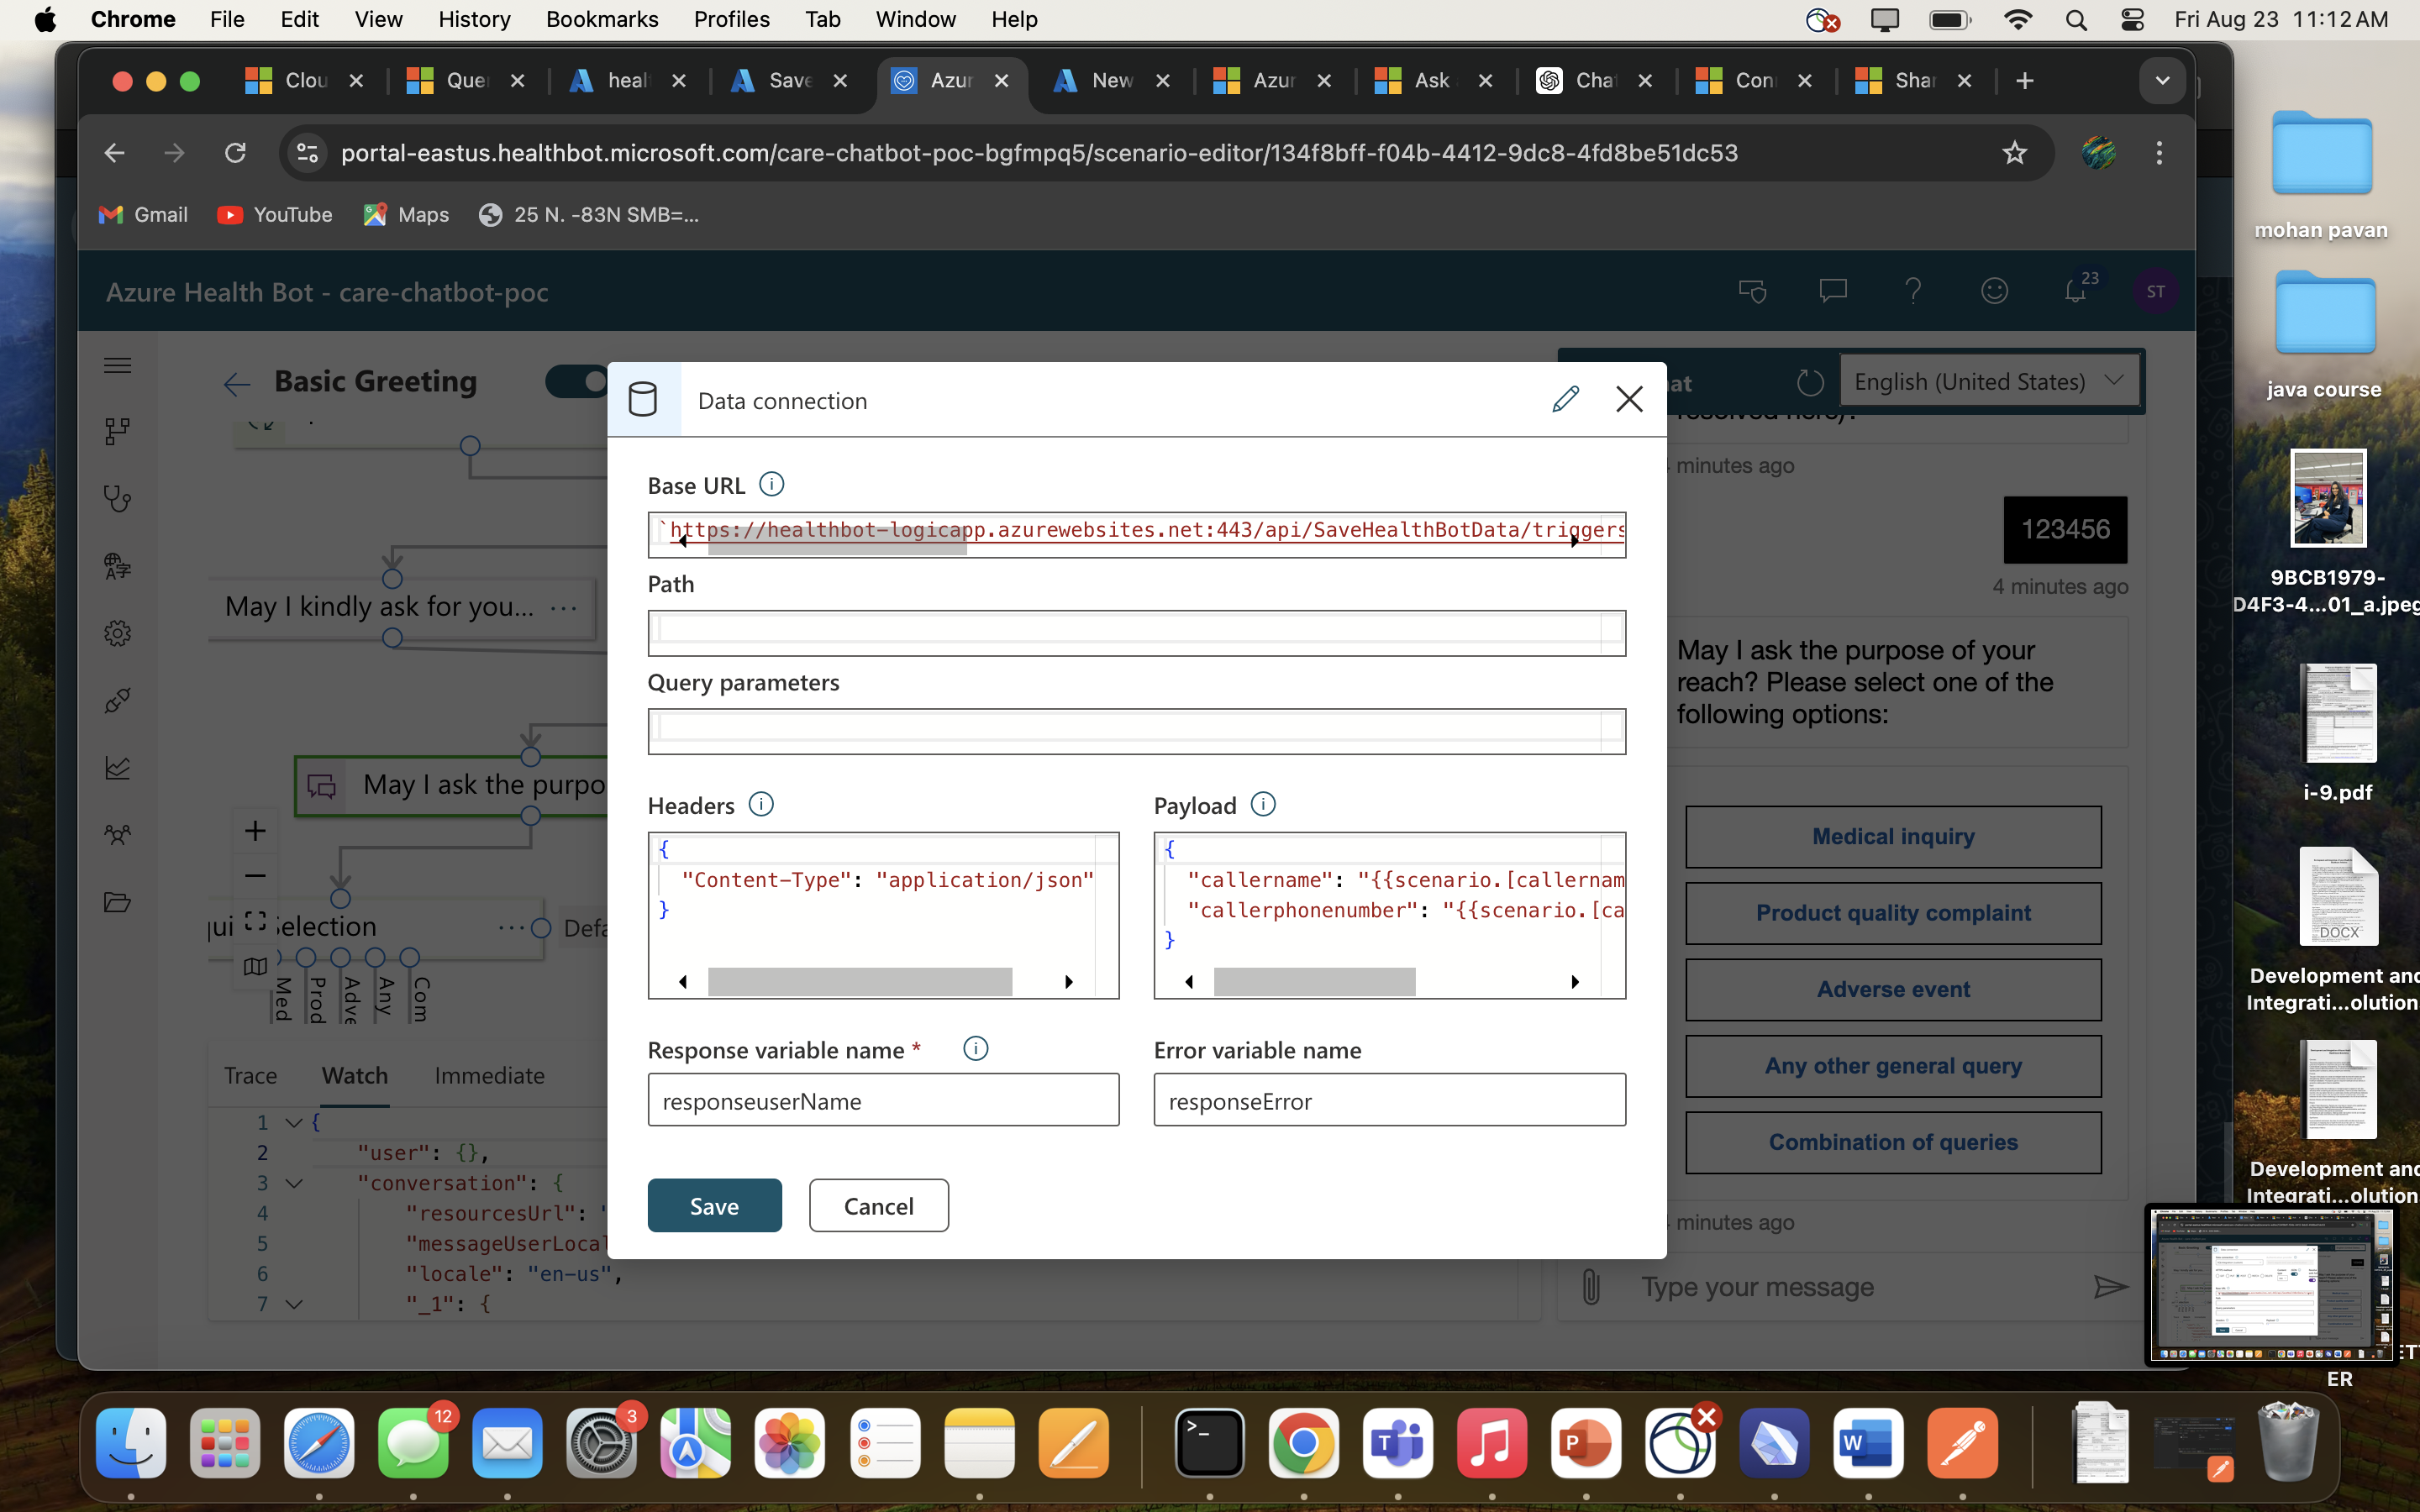Image resolution: width=2420 pixels, height=1512 pixels.
Task: Click the Base URL info icon
Action: [x=771, y=484]
